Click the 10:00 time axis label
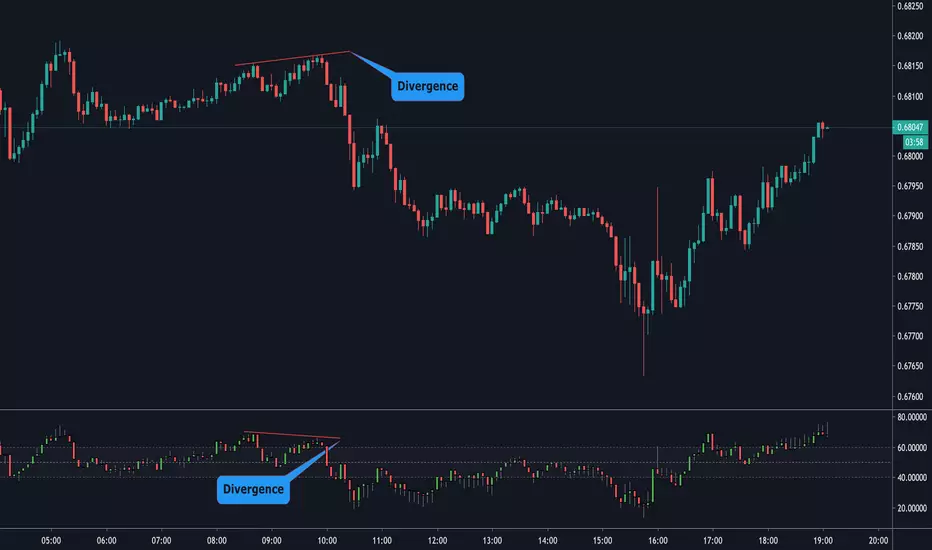The height and width of the screenshot is (550, 932). [327, 540]
